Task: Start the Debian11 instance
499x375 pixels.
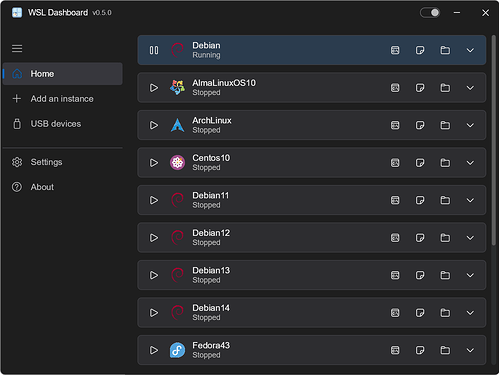Action: coord(154,200)
